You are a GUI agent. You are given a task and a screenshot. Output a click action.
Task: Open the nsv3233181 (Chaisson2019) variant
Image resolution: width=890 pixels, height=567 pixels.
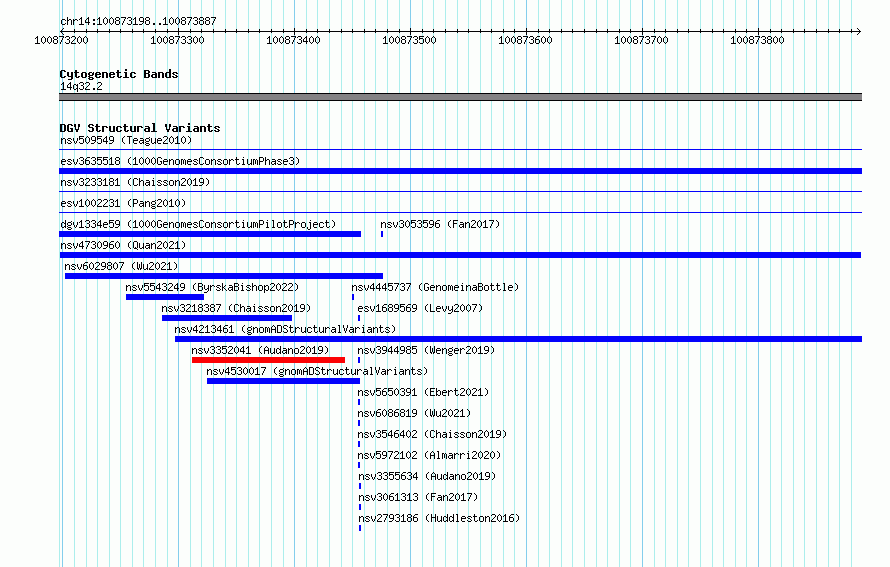click(x=135, y=182)
